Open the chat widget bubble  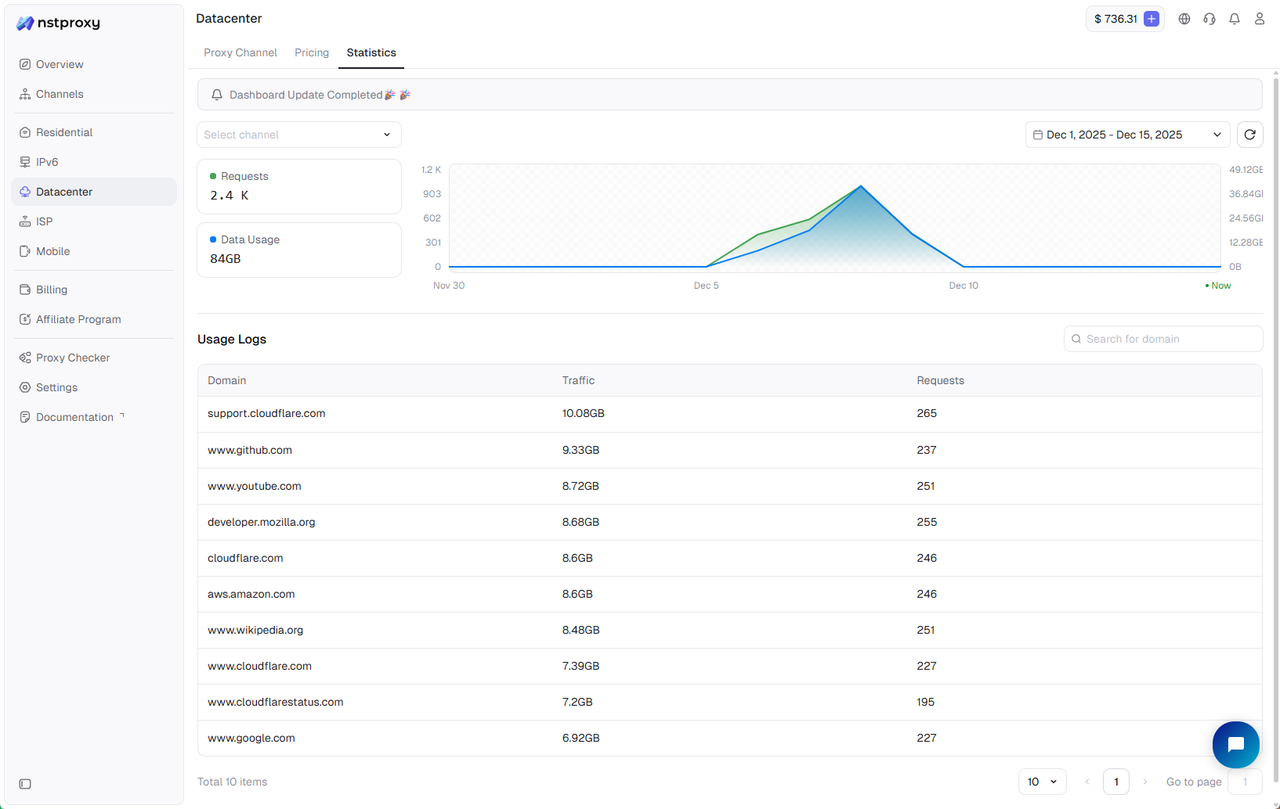tap(1236, 744)
